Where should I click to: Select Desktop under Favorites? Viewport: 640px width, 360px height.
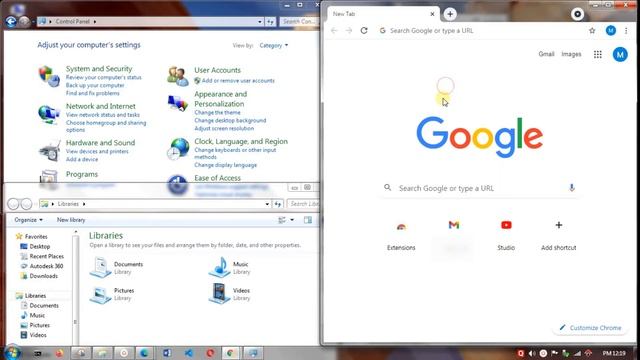point(40,247)
